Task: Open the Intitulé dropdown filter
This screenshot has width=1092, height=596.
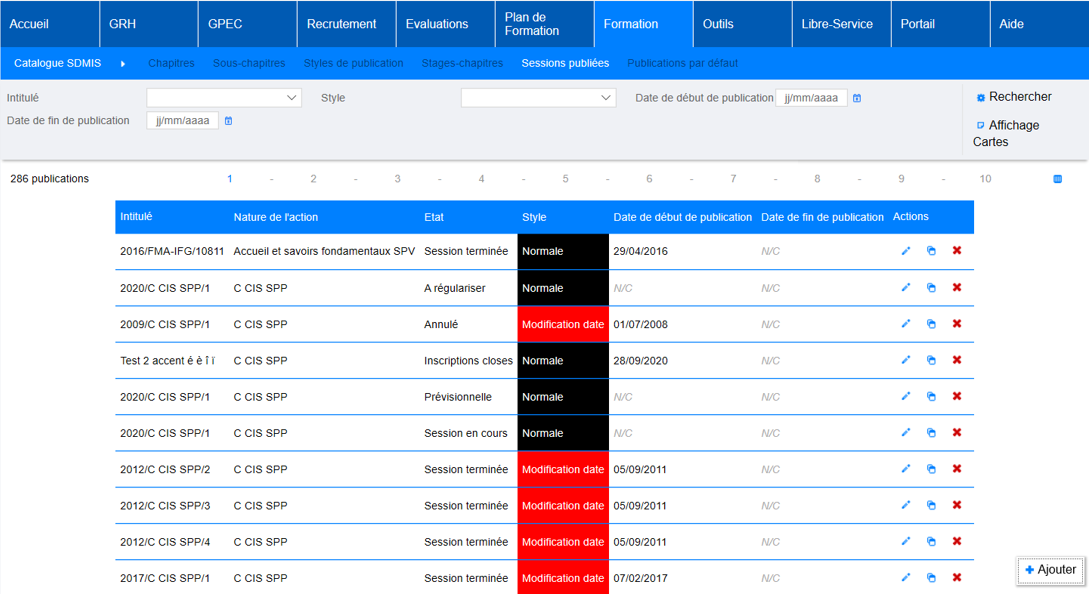Action: point(224,98)
